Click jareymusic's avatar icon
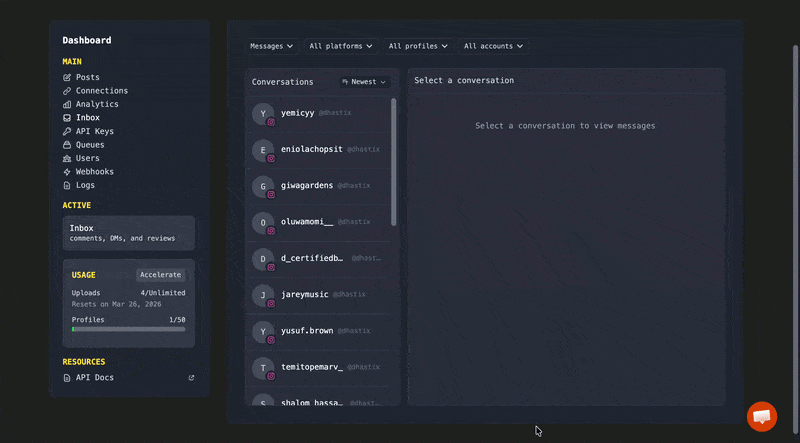 tap(263, 296)
